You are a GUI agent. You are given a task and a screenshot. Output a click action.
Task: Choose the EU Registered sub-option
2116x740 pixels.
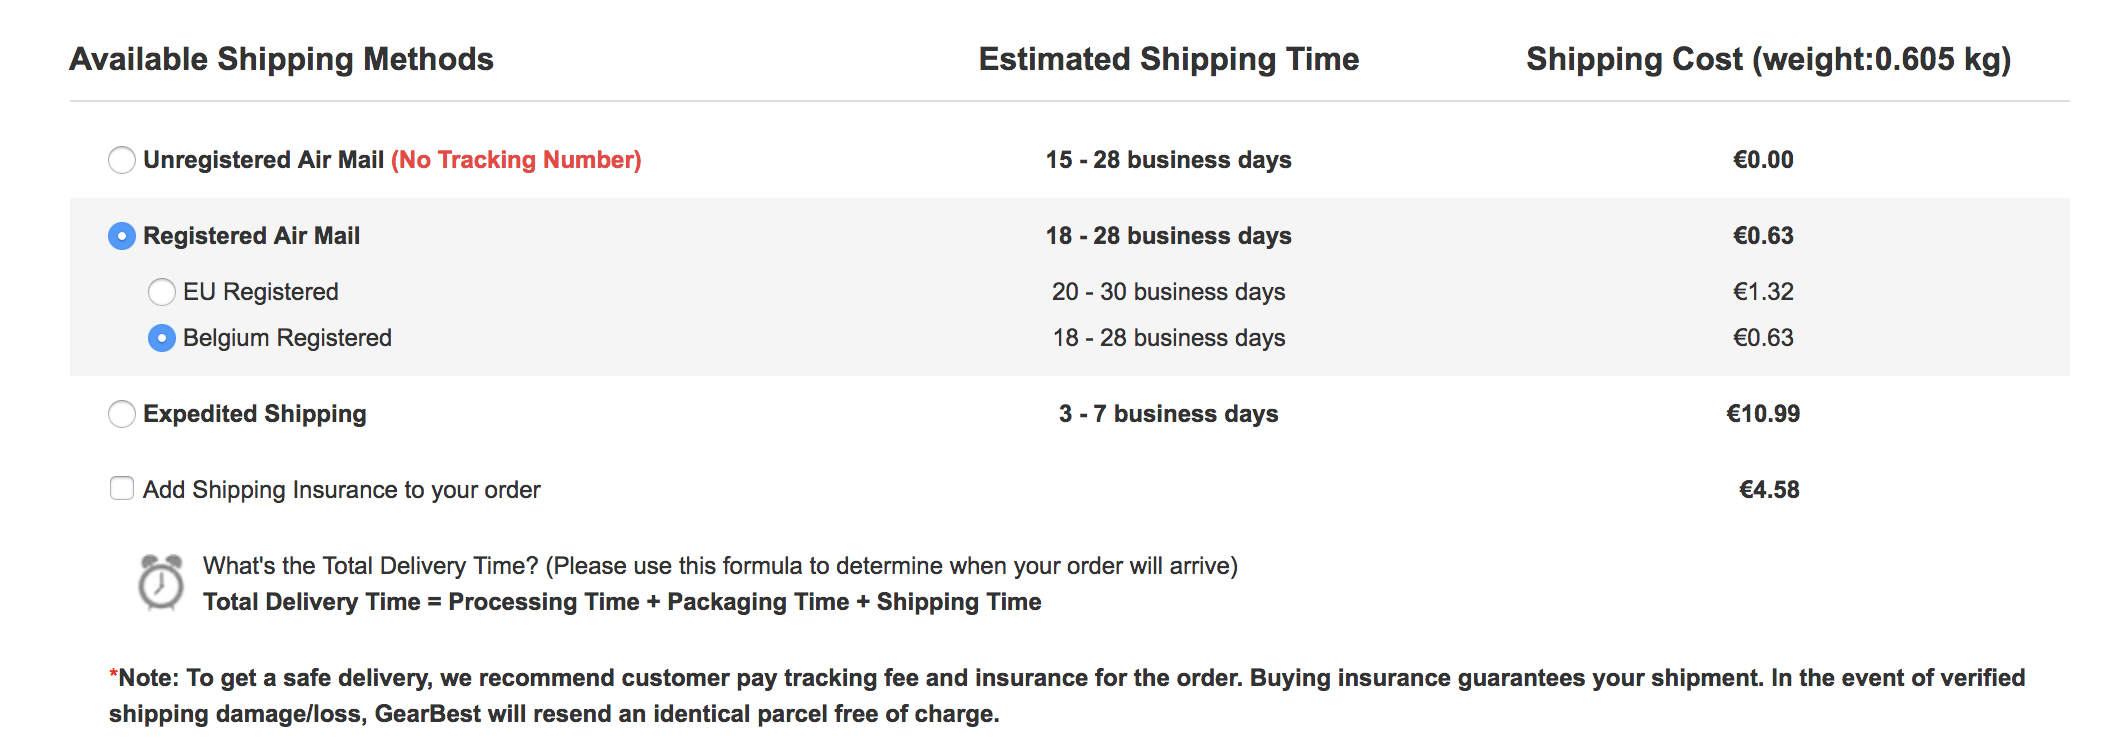[162, 292]
